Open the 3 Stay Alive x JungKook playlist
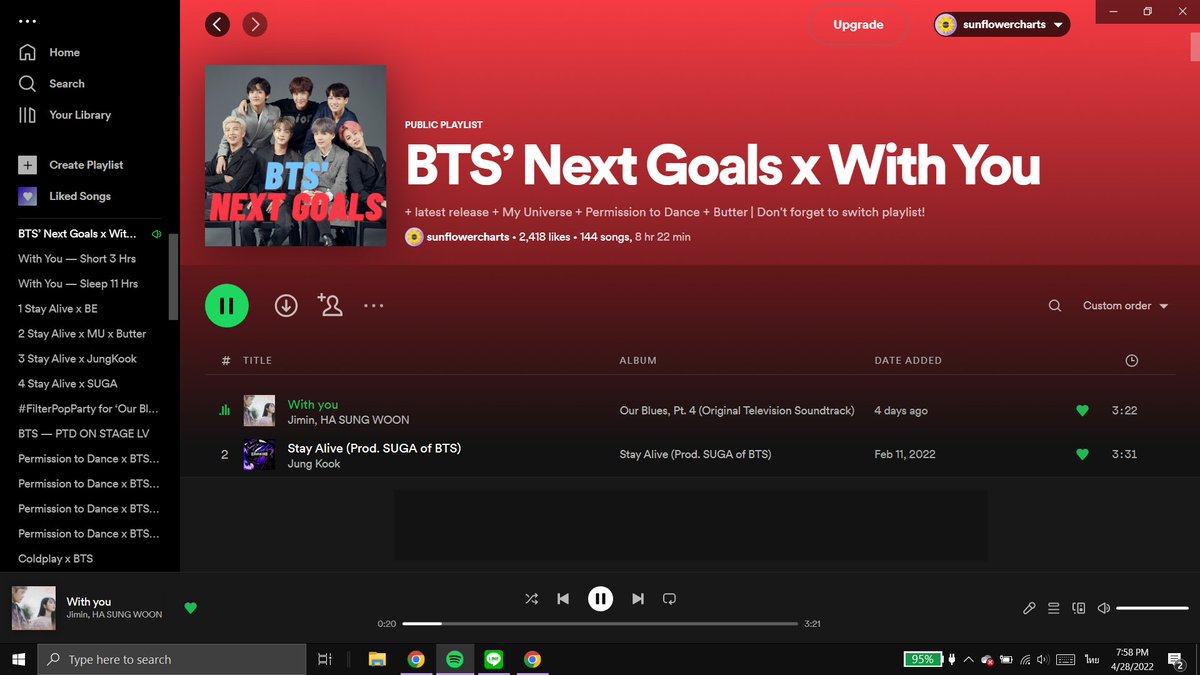 coord(78,358)
